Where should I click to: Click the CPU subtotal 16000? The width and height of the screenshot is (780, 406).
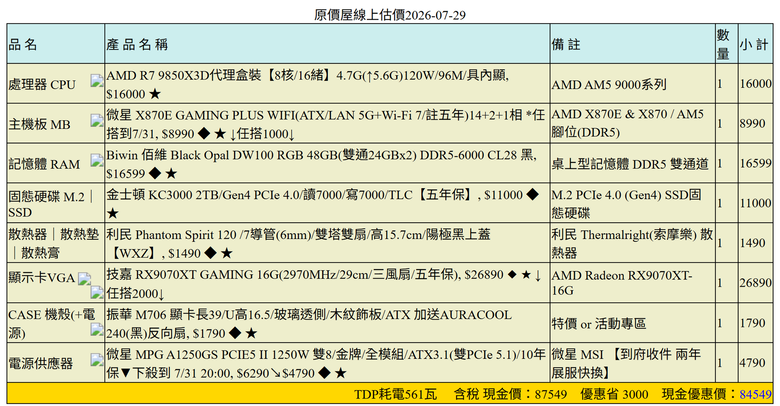click(756, 84)
